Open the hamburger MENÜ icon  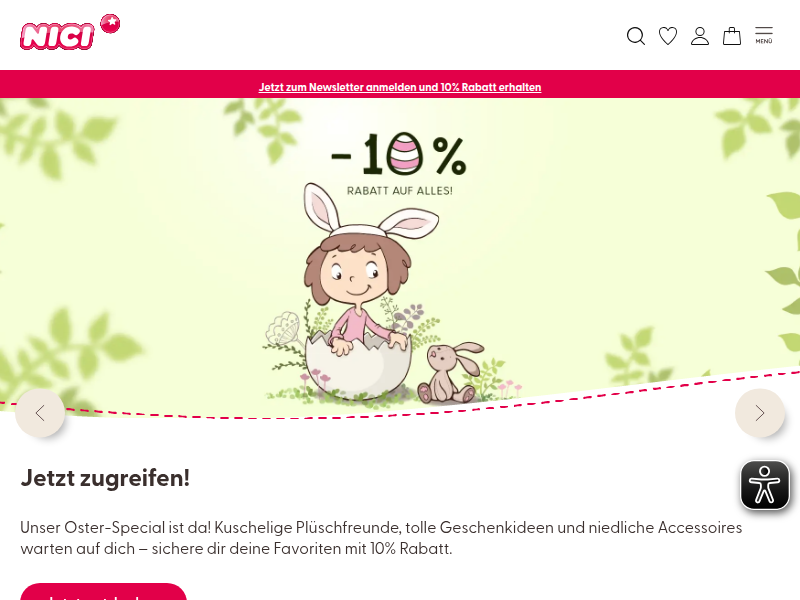[x=764, y=35]
